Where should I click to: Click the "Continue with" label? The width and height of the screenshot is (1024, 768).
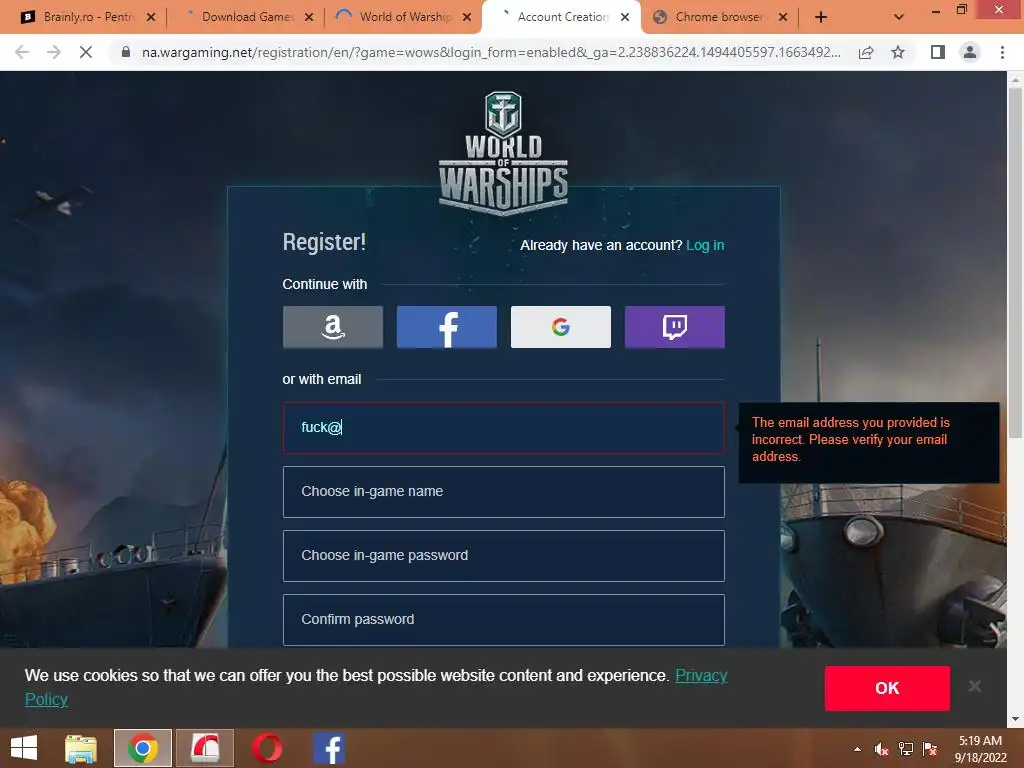(325, 284)
